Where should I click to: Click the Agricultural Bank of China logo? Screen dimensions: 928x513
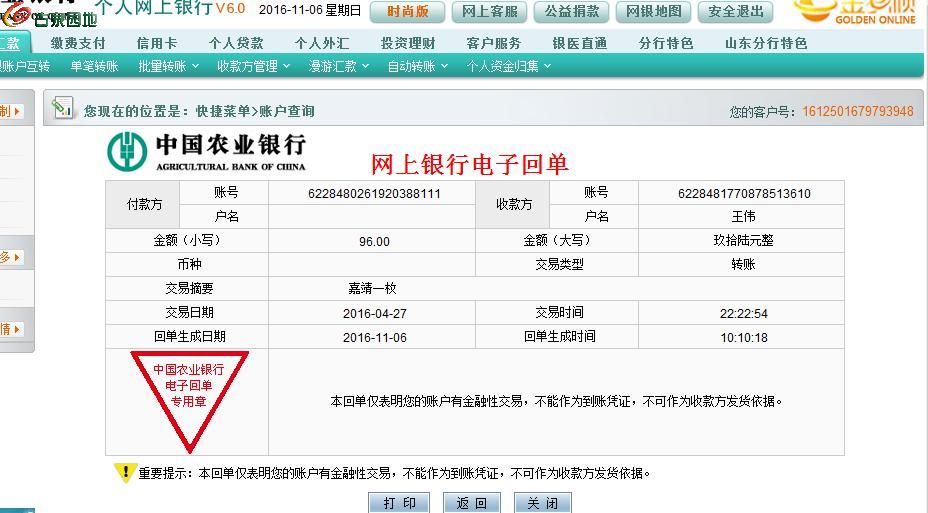207,152
